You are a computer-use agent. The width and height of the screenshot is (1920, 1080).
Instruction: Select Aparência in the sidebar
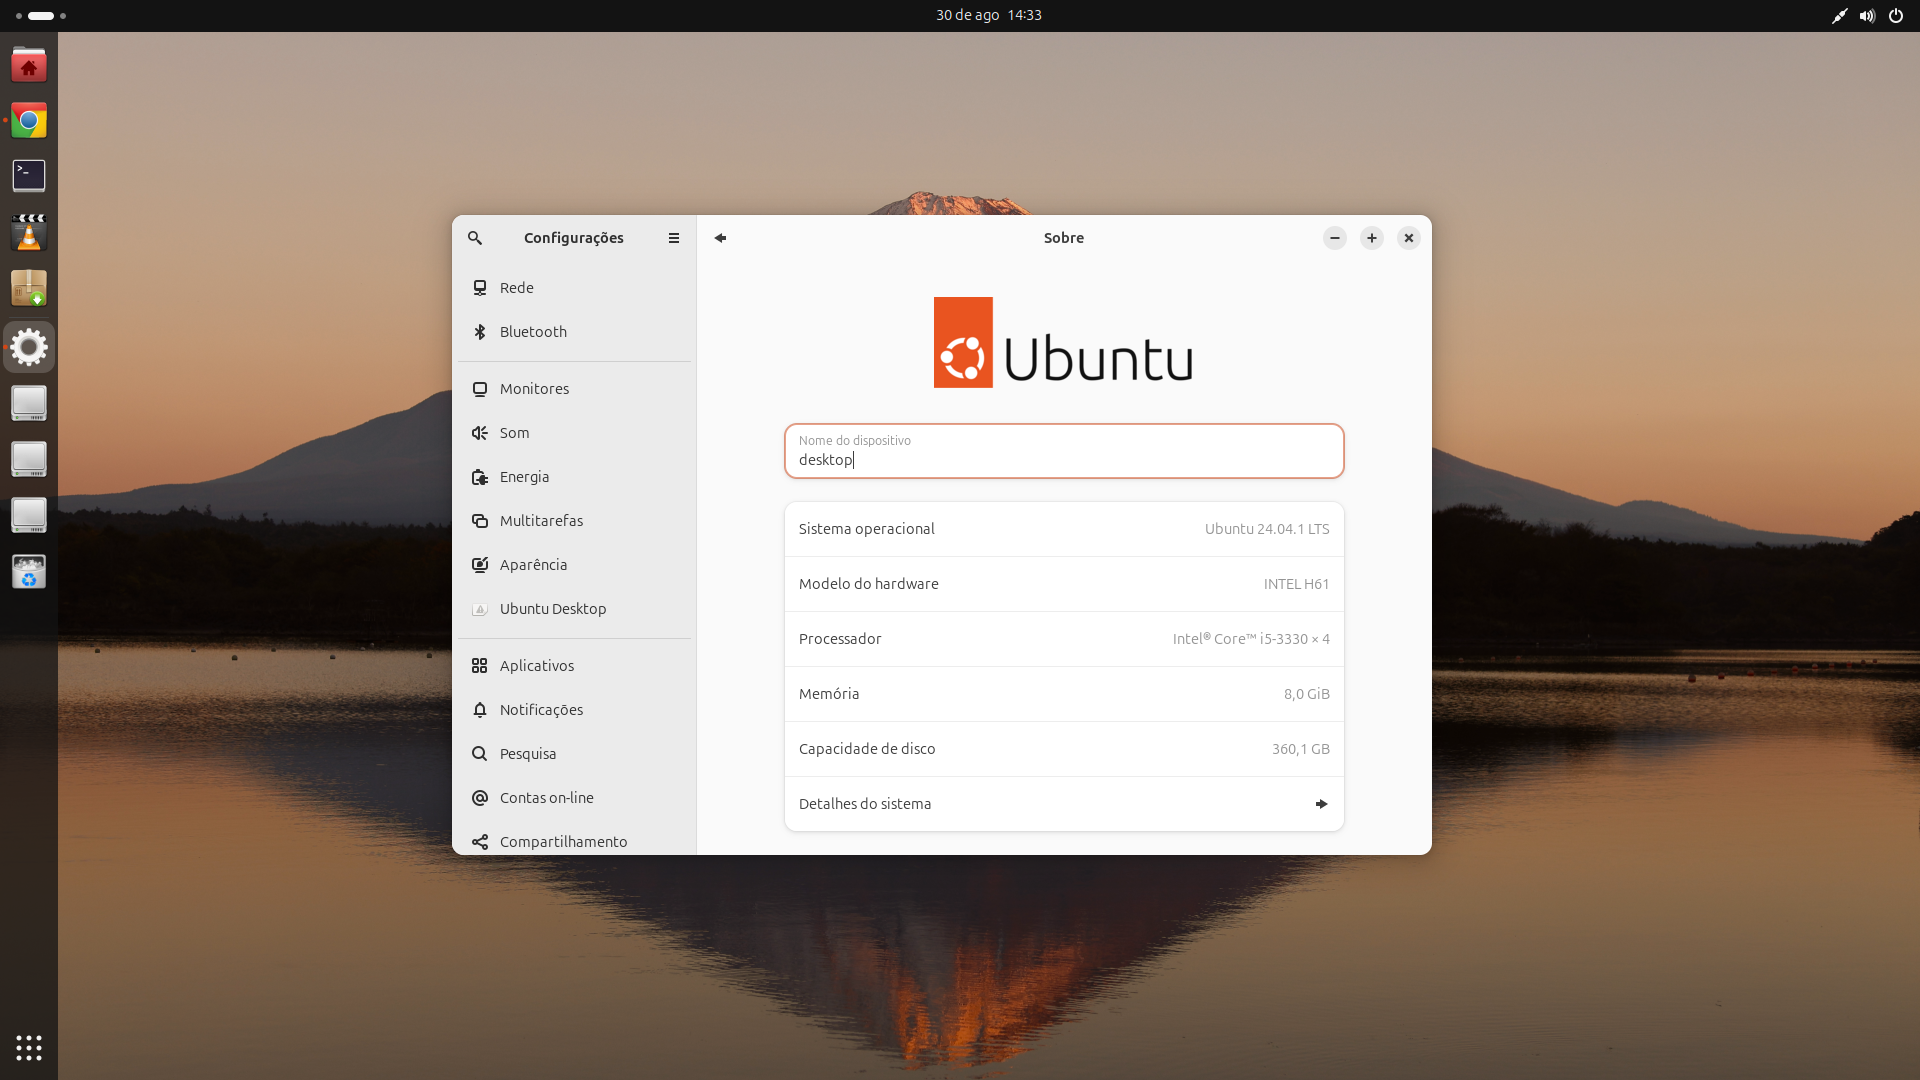pos(574,565)
